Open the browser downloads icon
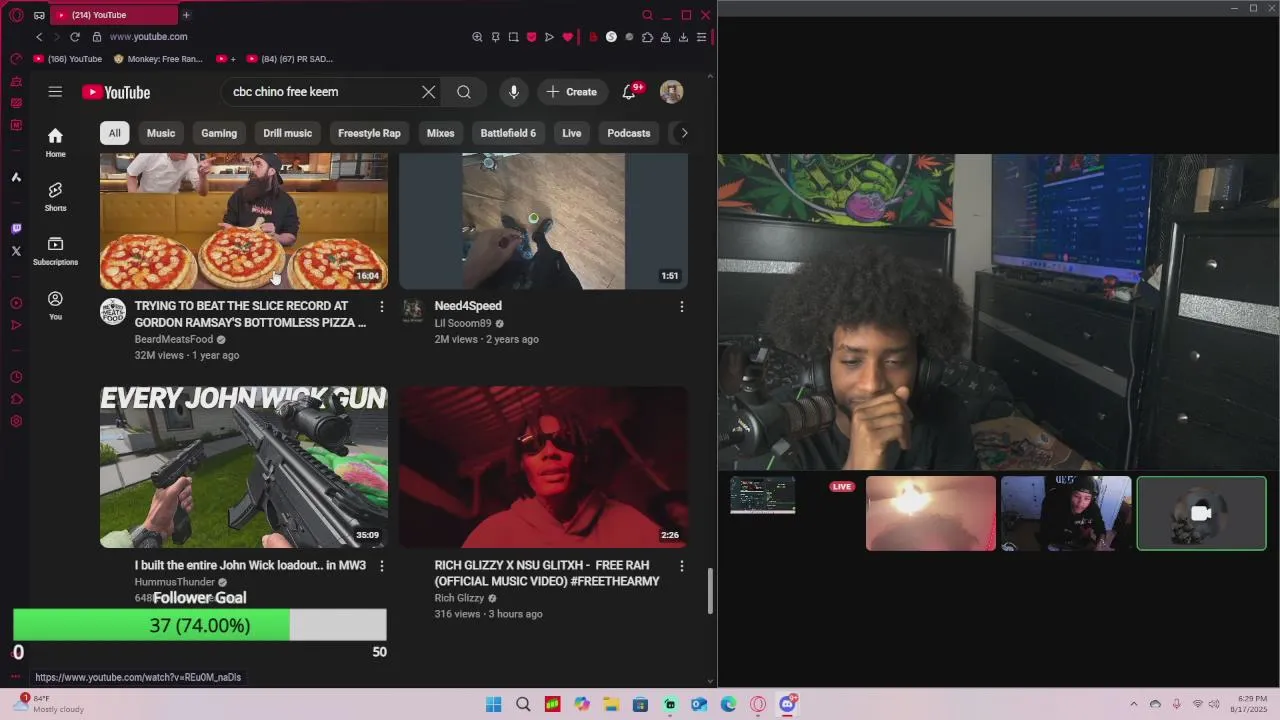The image size is (1280, 720). pyautogui.click(x=684, y=37)
